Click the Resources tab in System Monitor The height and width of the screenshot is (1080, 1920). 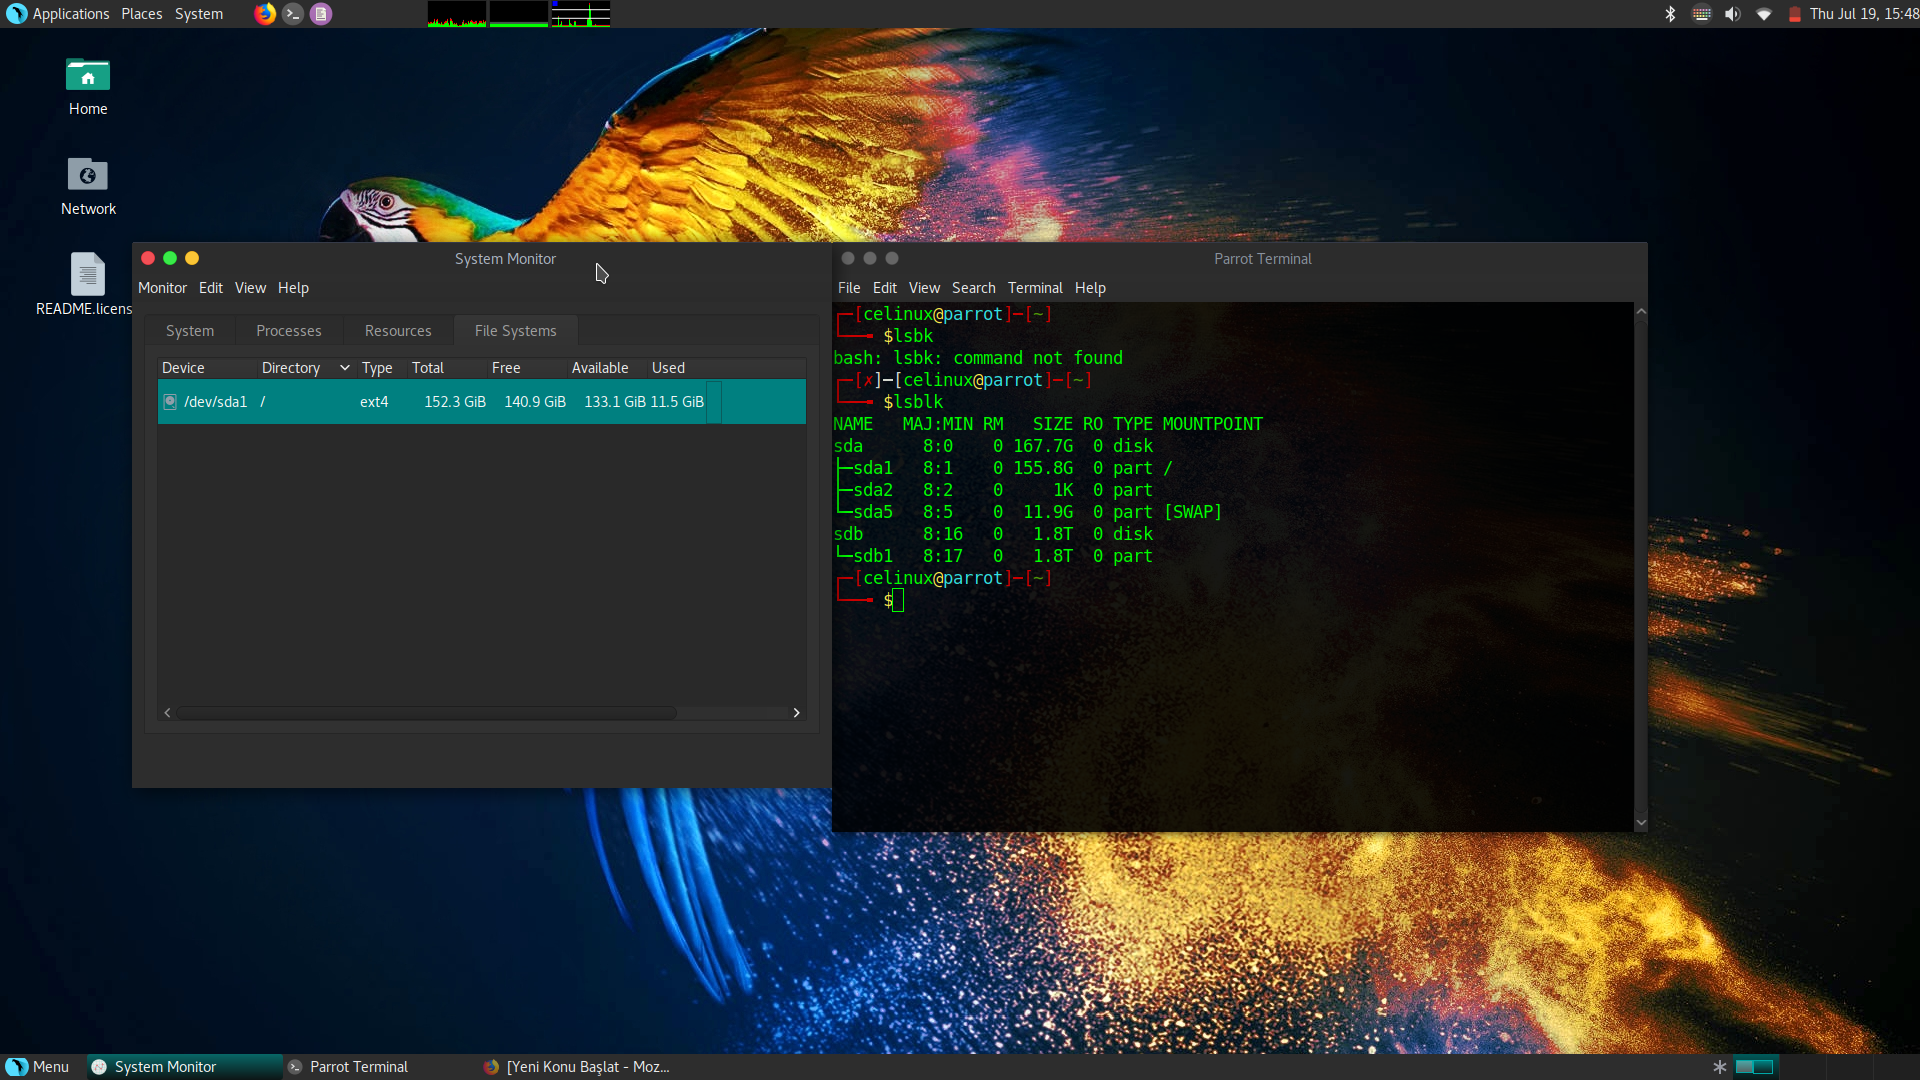click(x=398, y=330)
